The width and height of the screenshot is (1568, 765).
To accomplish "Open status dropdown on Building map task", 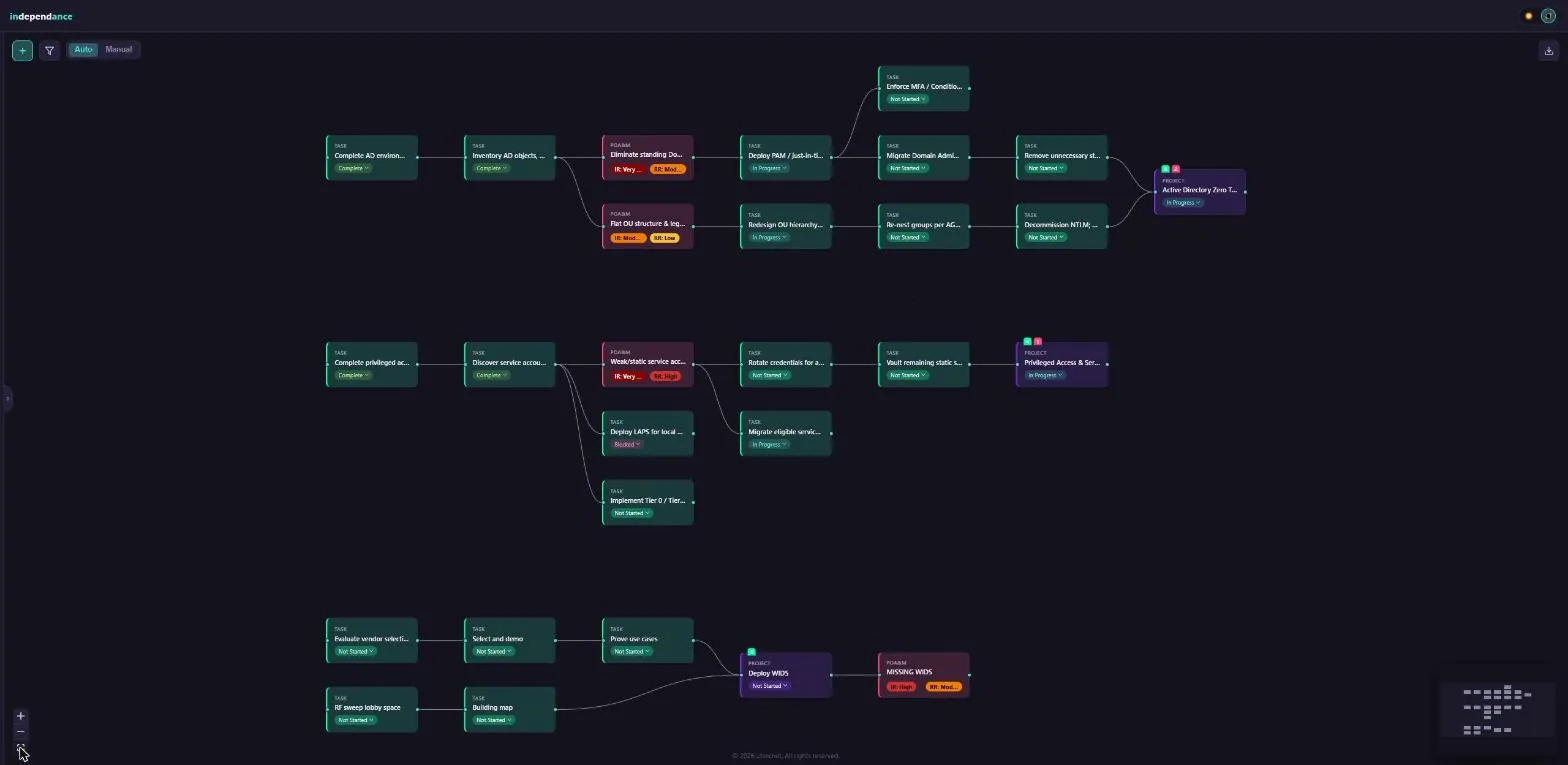I will coord(493,720).
